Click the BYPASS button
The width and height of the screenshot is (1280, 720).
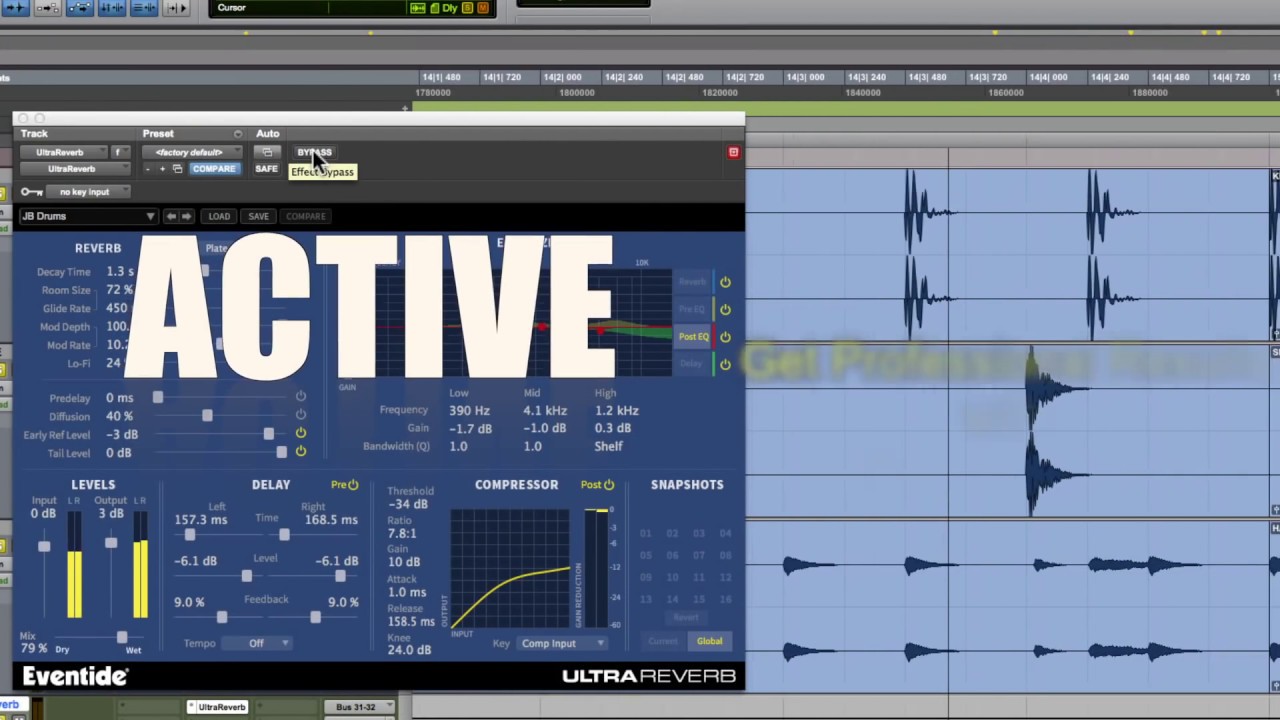(x=314, y=152)
